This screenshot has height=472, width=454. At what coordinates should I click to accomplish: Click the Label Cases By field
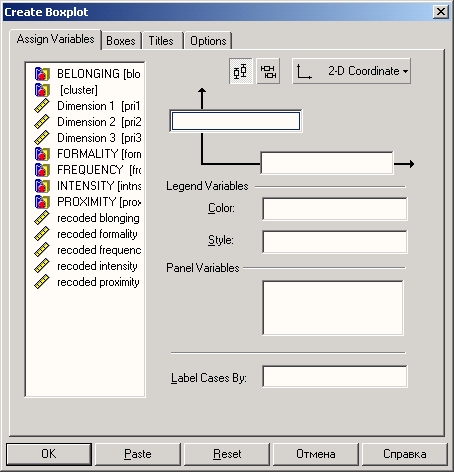(x=335, y=377)
